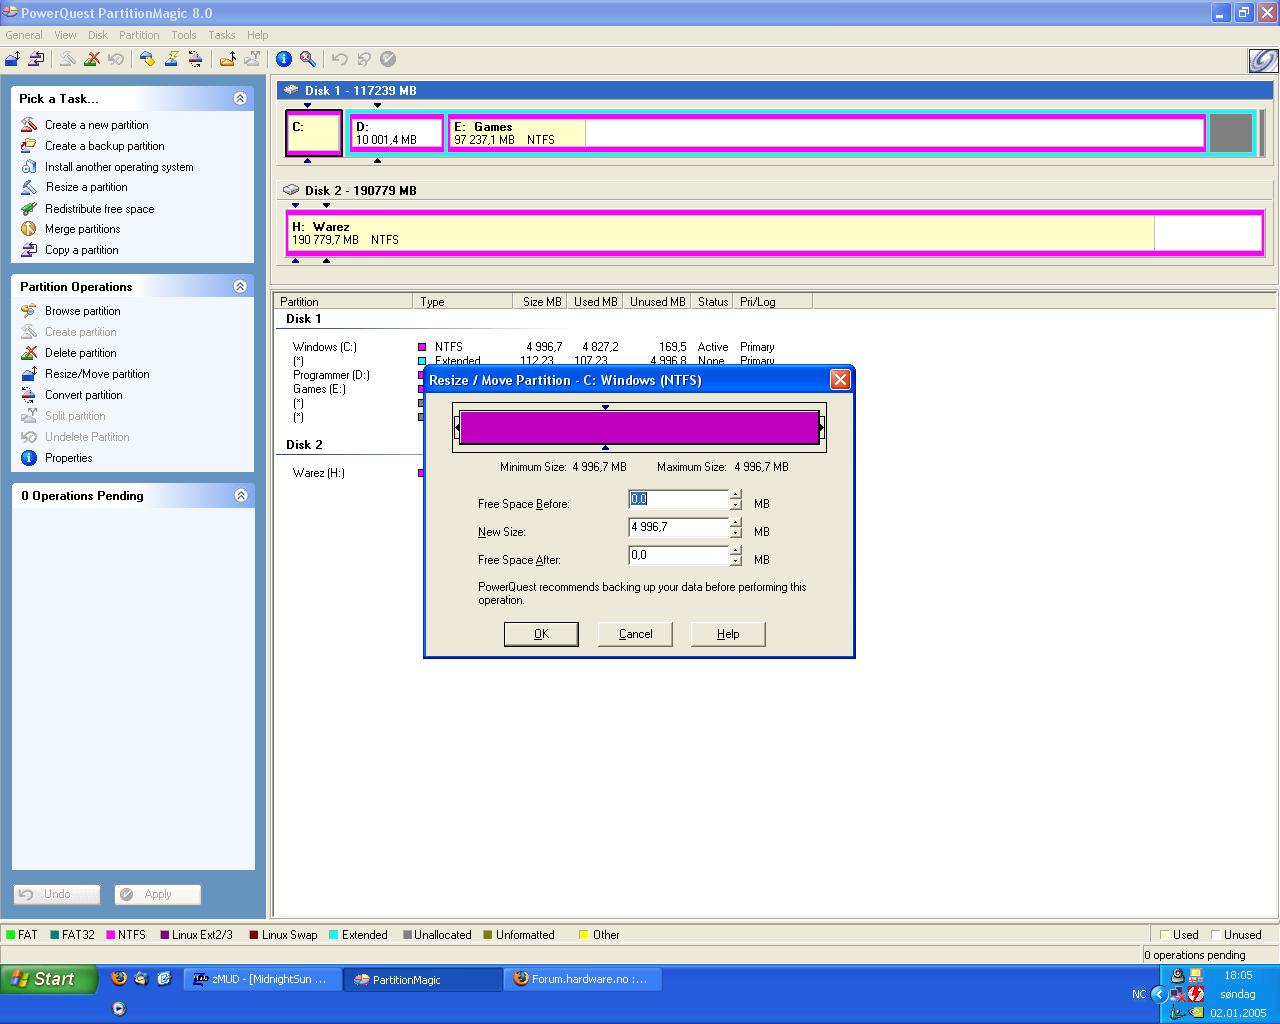
Task: Click the magnifier toolbar icon
Action: (308, 59)
